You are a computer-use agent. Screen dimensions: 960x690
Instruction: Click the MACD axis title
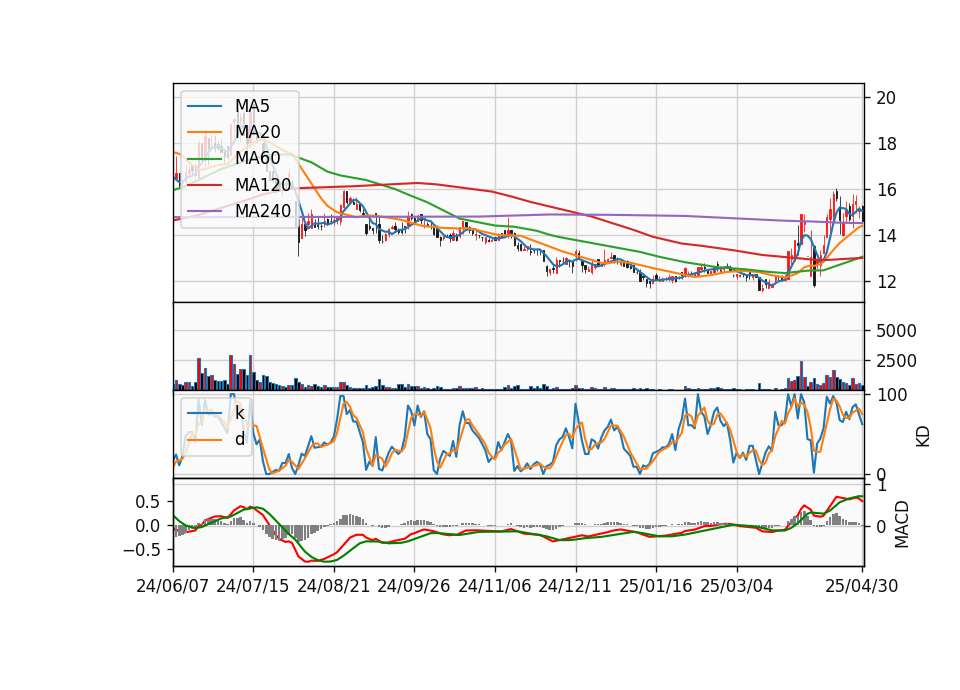pos(902,524)
